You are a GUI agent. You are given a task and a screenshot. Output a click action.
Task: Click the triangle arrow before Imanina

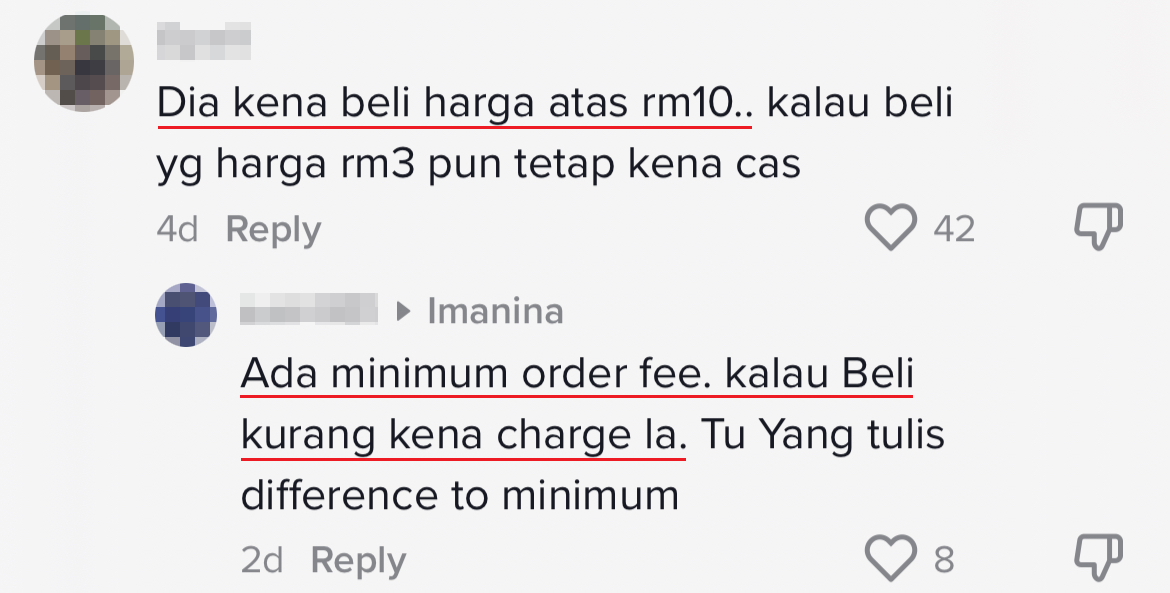click(404, 311)
